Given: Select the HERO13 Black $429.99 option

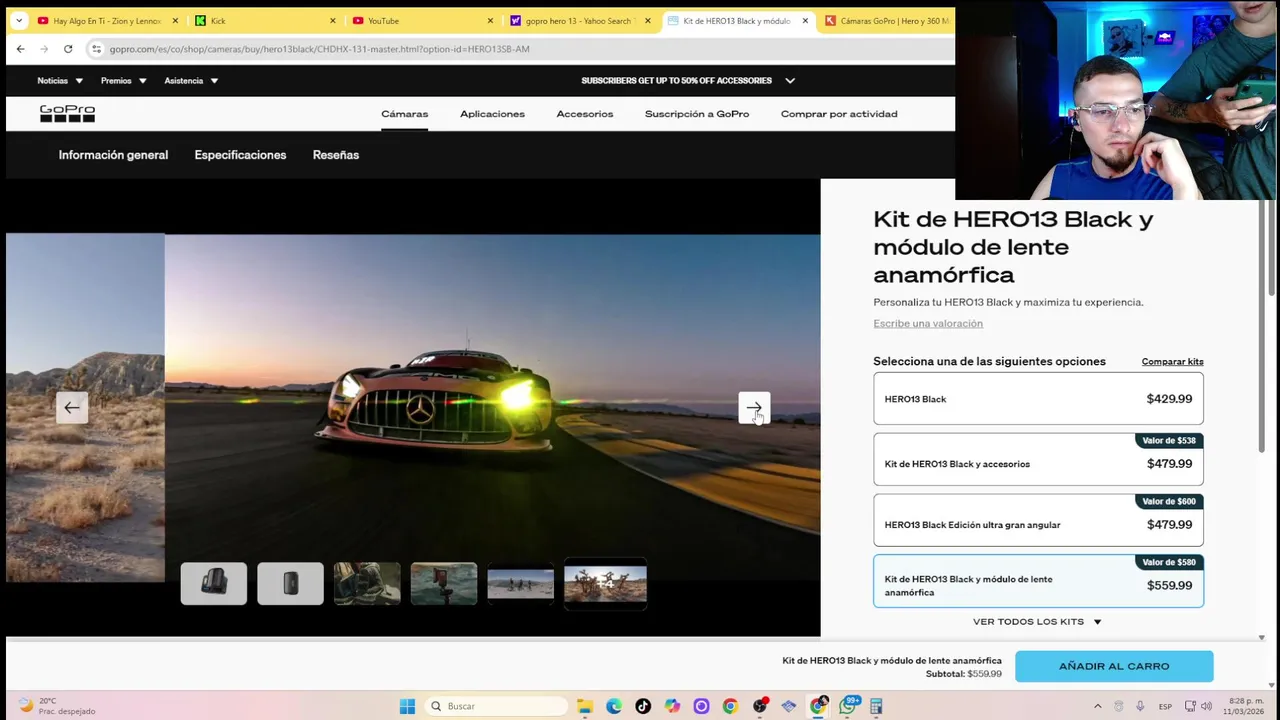Looking at the screenshot, I should click(1038, 398).
